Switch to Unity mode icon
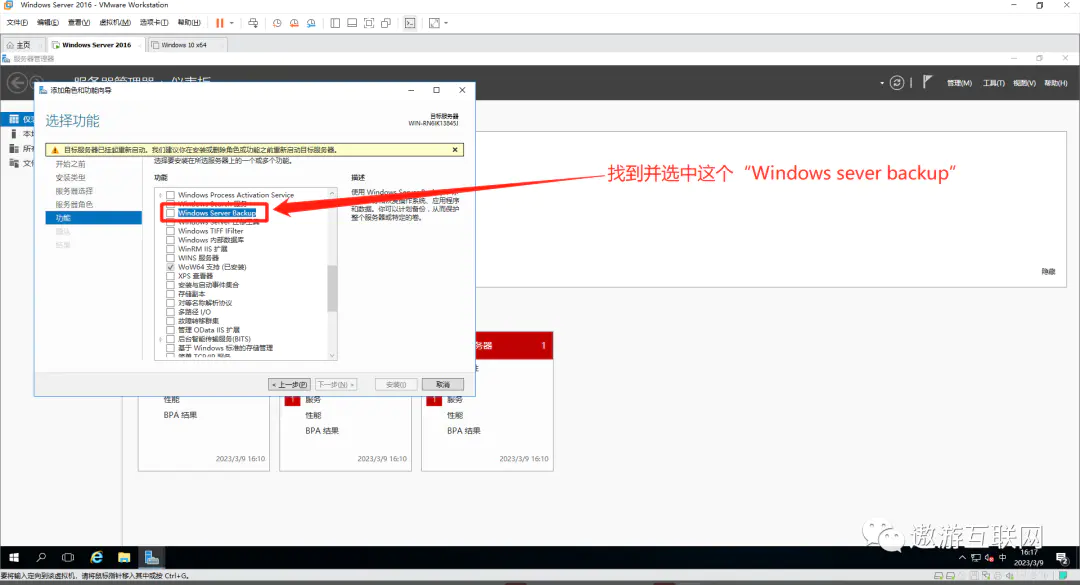This screenshot has width=1080, height=585. [x=386, y=23]
